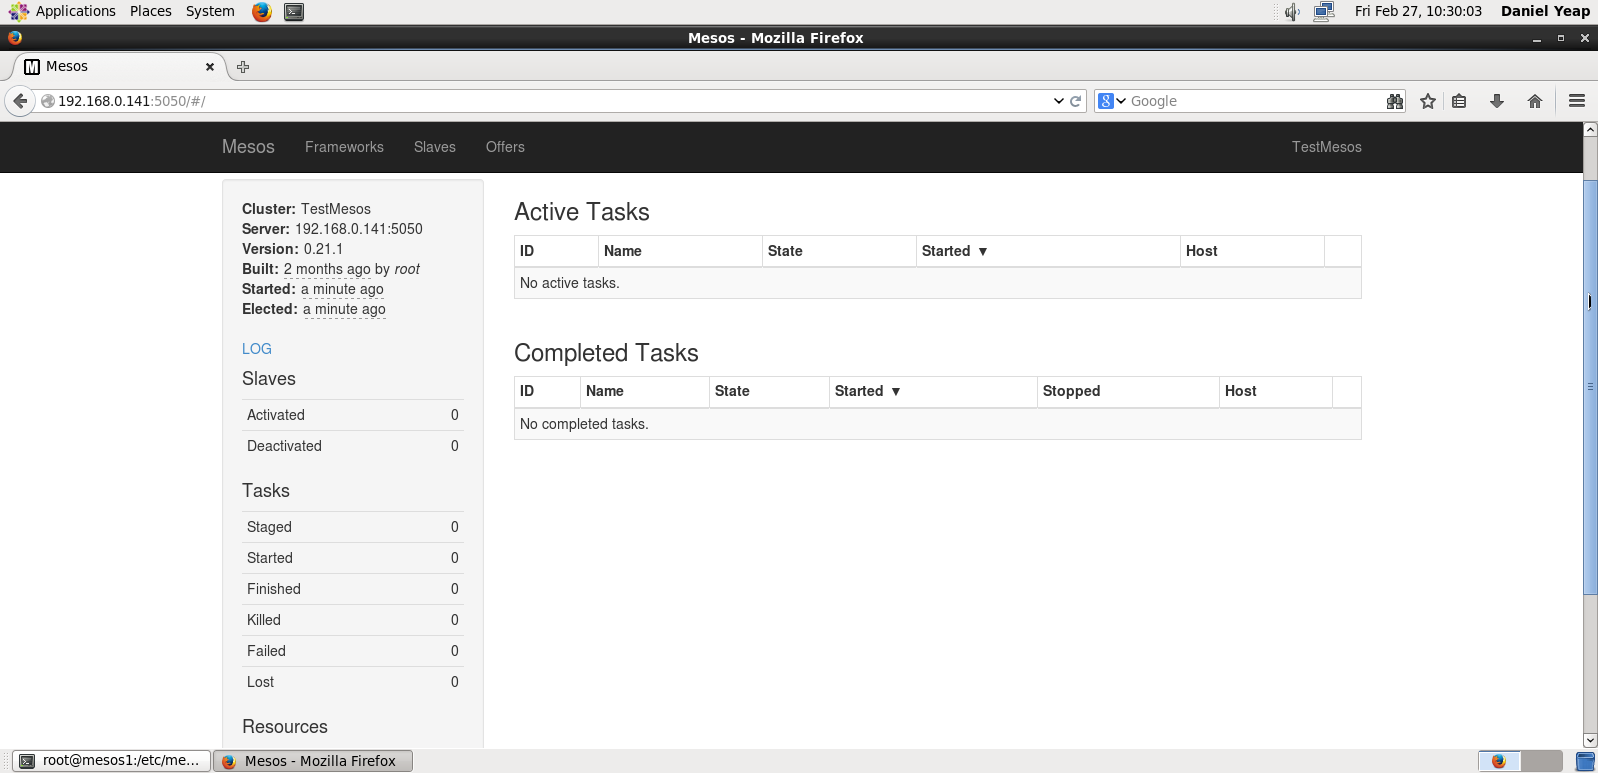Click the binoculars search icon

(x=1395, y=101)
